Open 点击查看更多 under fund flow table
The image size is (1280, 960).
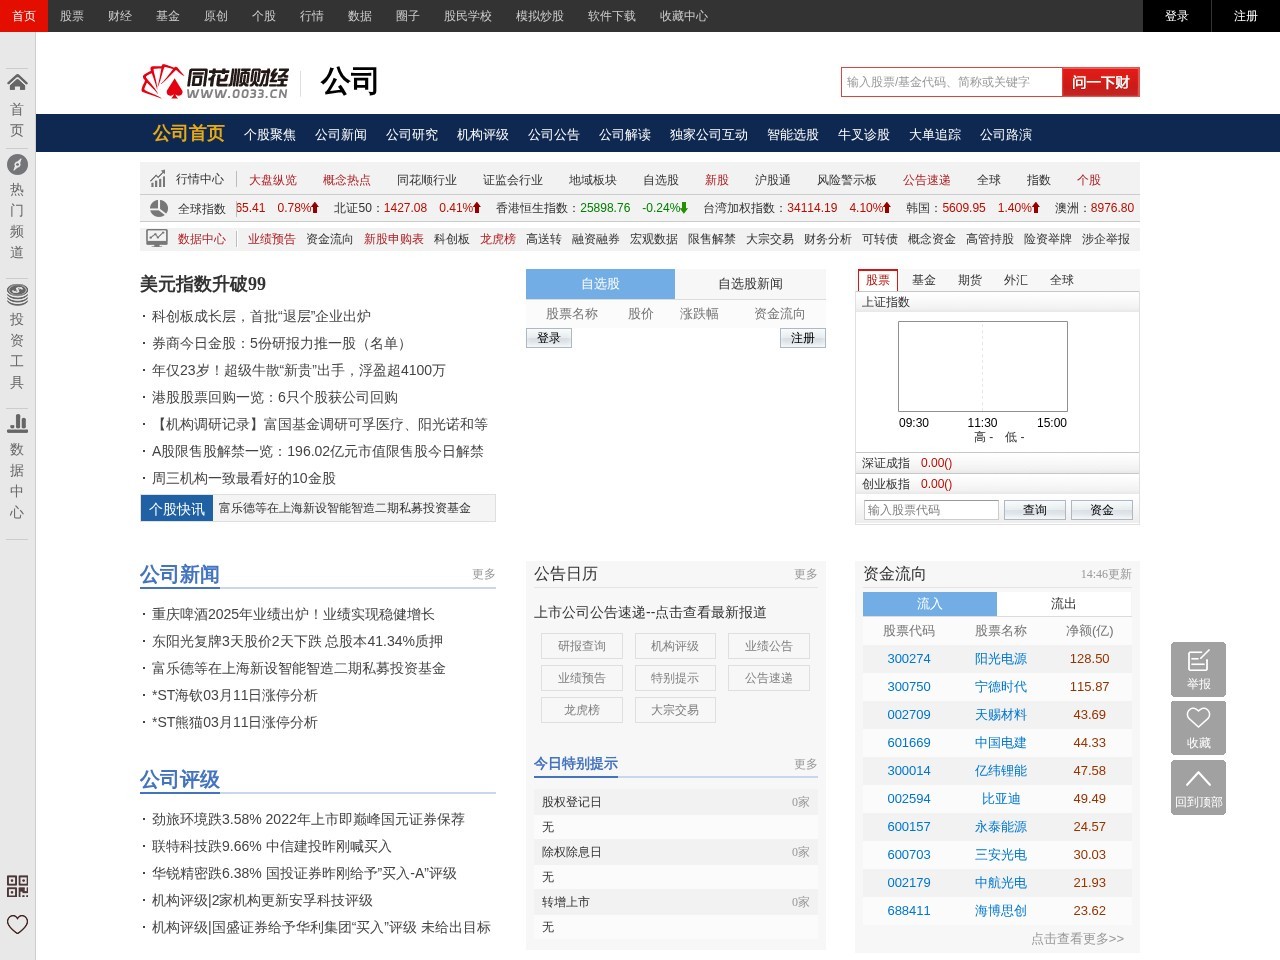click(x=1077, y=939)
